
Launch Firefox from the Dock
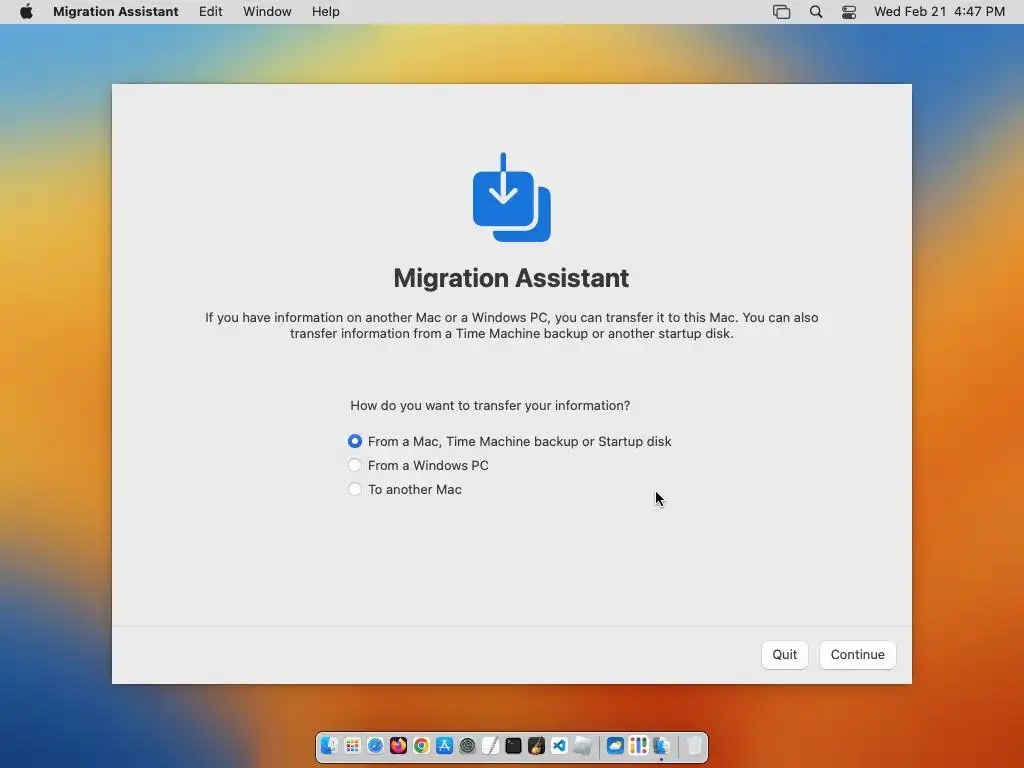[398, 746]
